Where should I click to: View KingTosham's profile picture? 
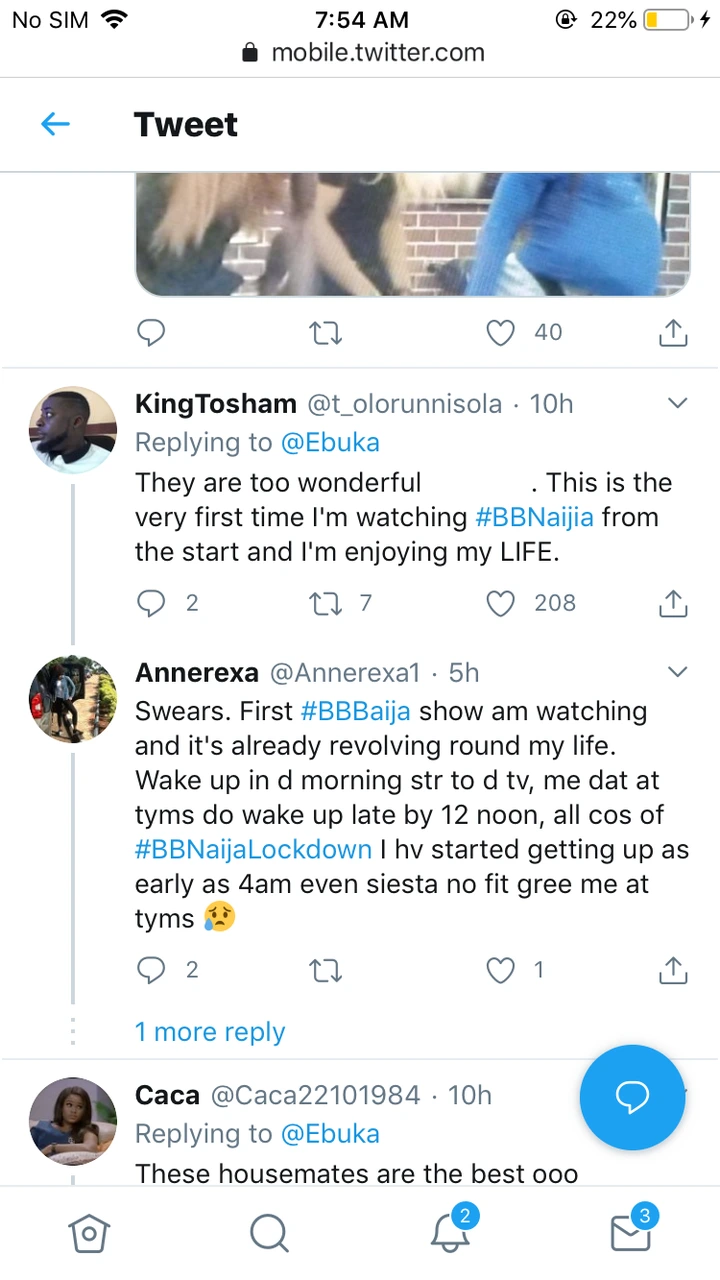click(x=73, y=431)
